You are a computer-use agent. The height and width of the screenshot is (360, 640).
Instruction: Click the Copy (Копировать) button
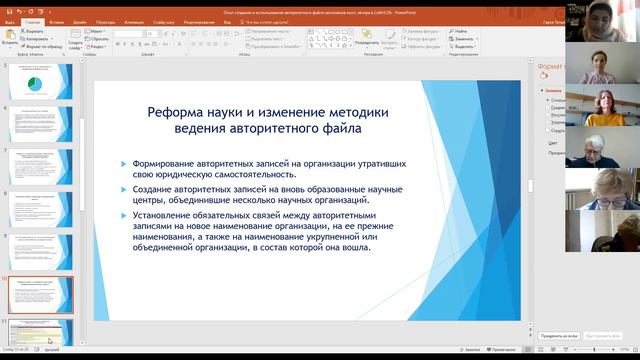pyautogui.click(x=35, y=39)
